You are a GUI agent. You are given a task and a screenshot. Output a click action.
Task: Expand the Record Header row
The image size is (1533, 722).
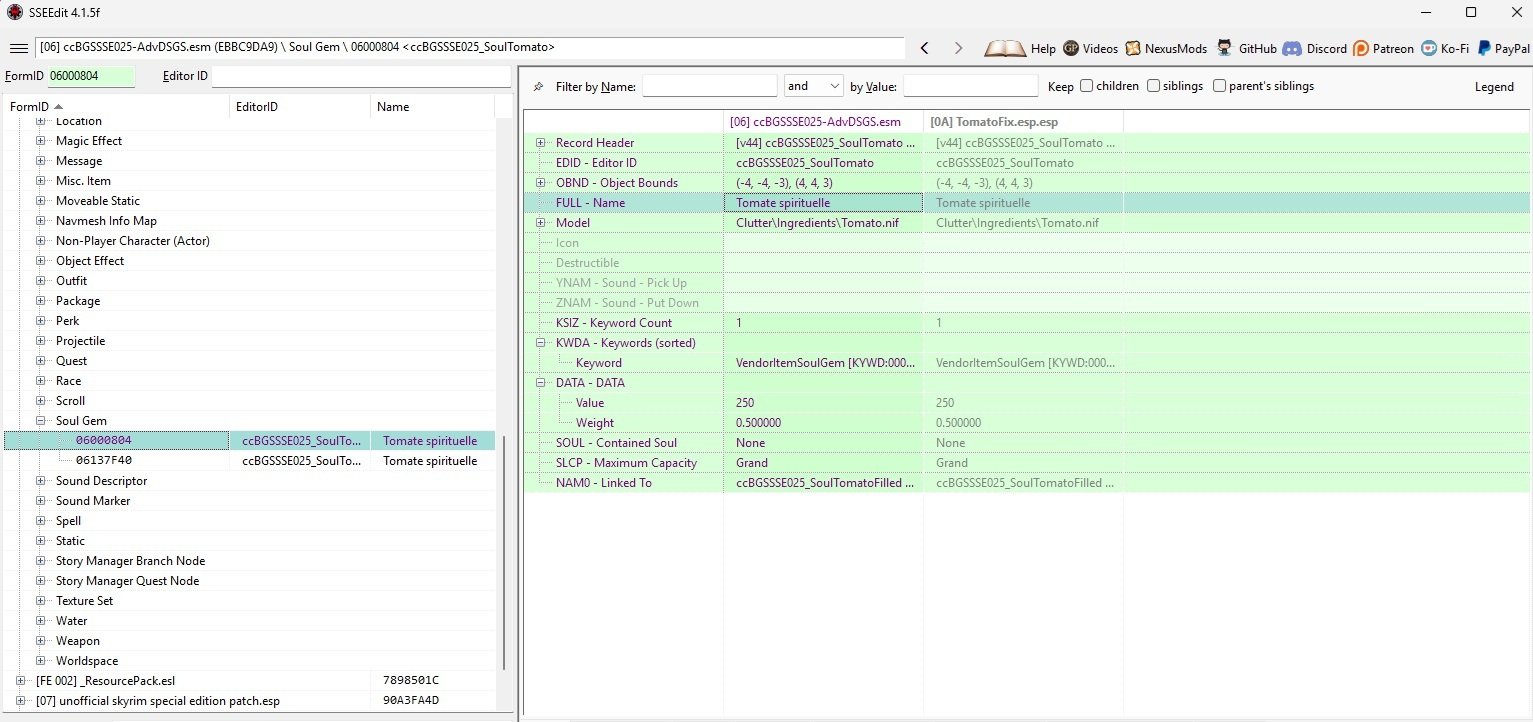coord(540,143)
